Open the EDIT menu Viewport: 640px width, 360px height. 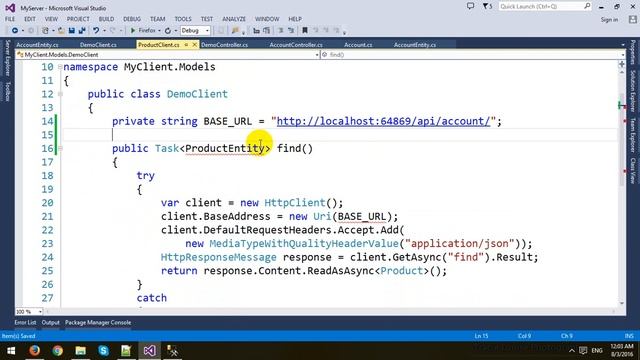(30, 19)
